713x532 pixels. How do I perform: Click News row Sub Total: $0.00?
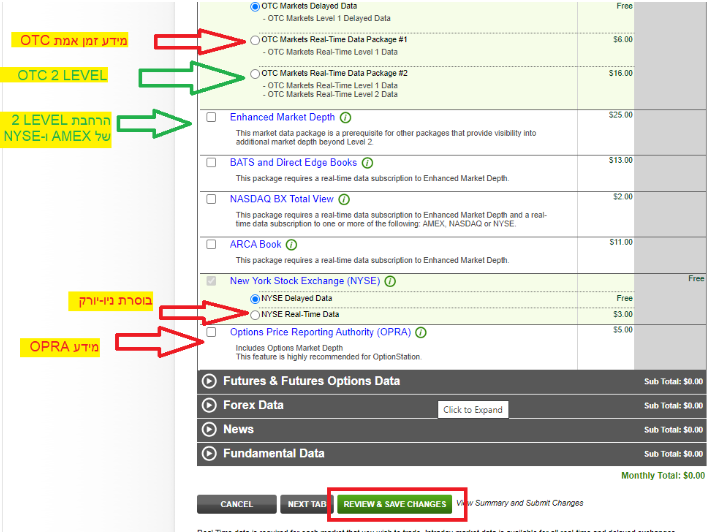(x=673, y=430)
